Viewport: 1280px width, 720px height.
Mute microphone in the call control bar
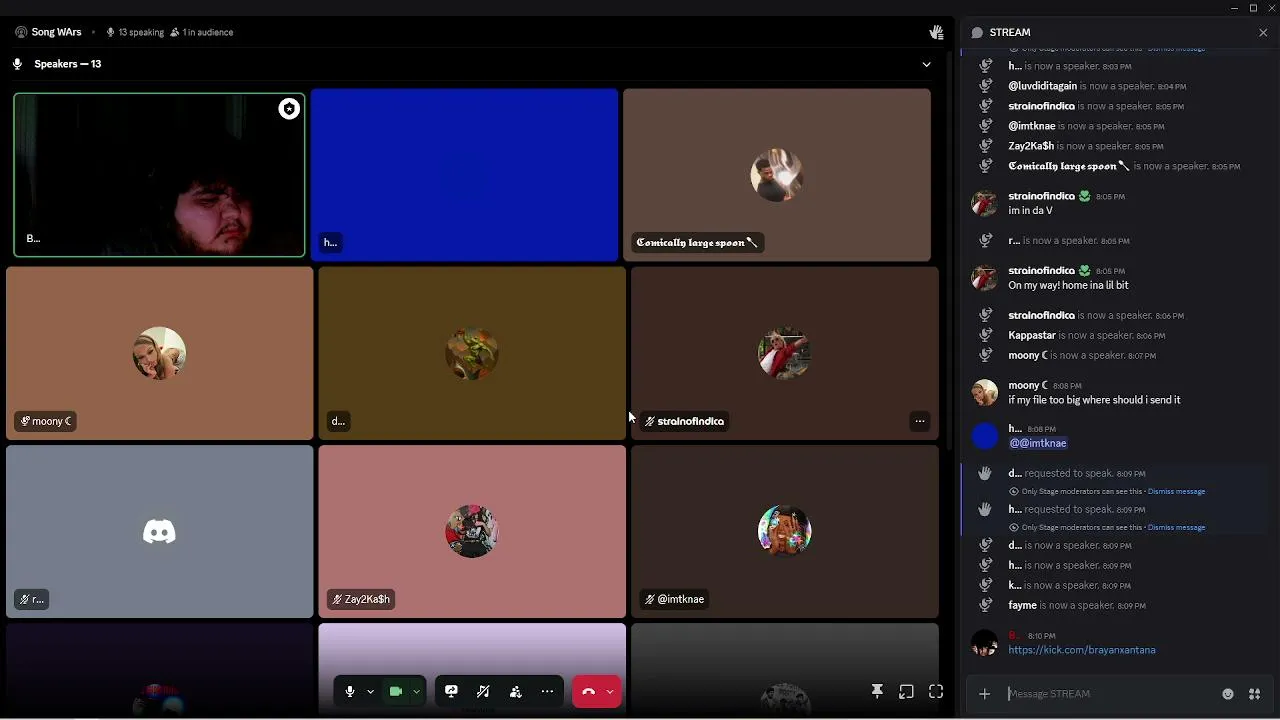click(x=350, y=692)
